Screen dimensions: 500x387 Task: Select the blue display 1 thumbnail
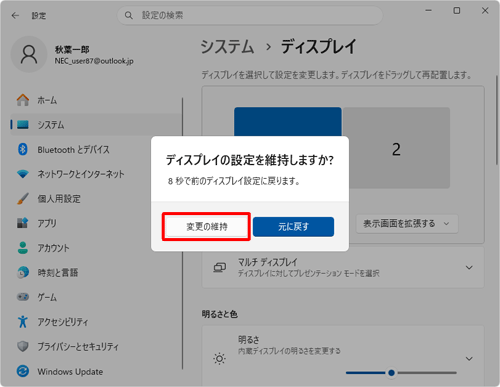(x=288, y=121)
